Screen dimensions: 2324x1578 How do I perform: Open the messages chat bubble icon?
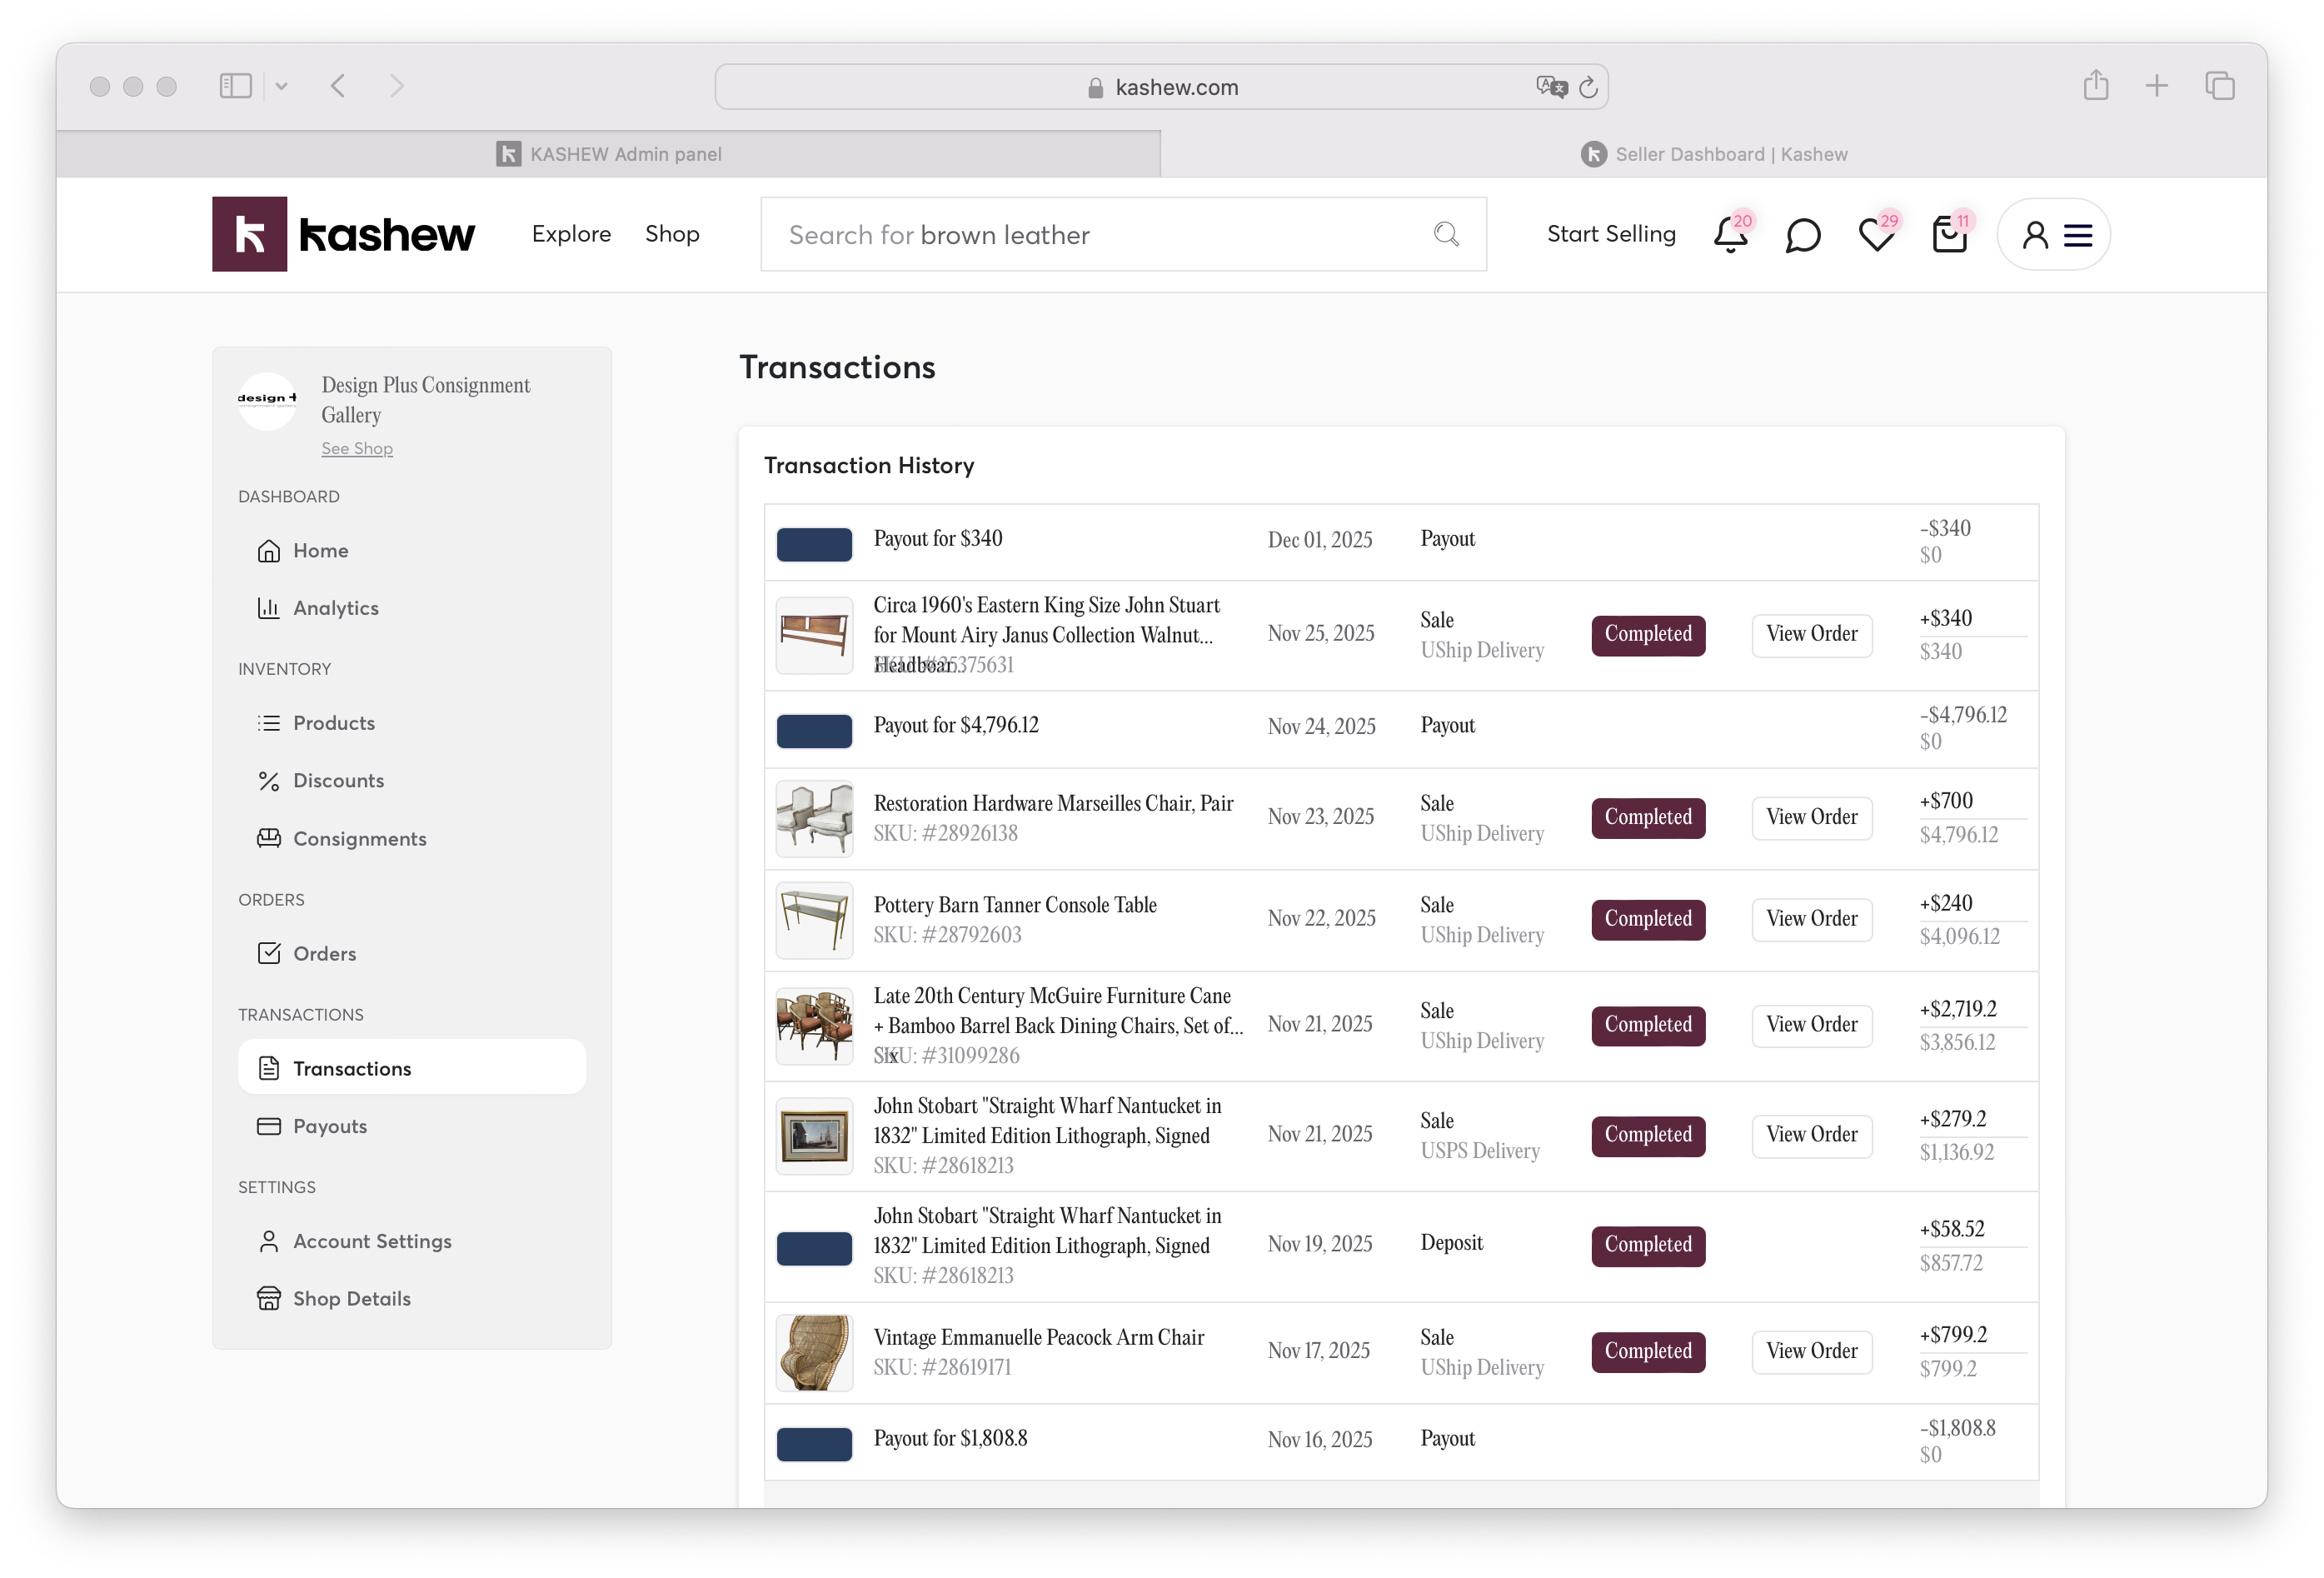1802,236
